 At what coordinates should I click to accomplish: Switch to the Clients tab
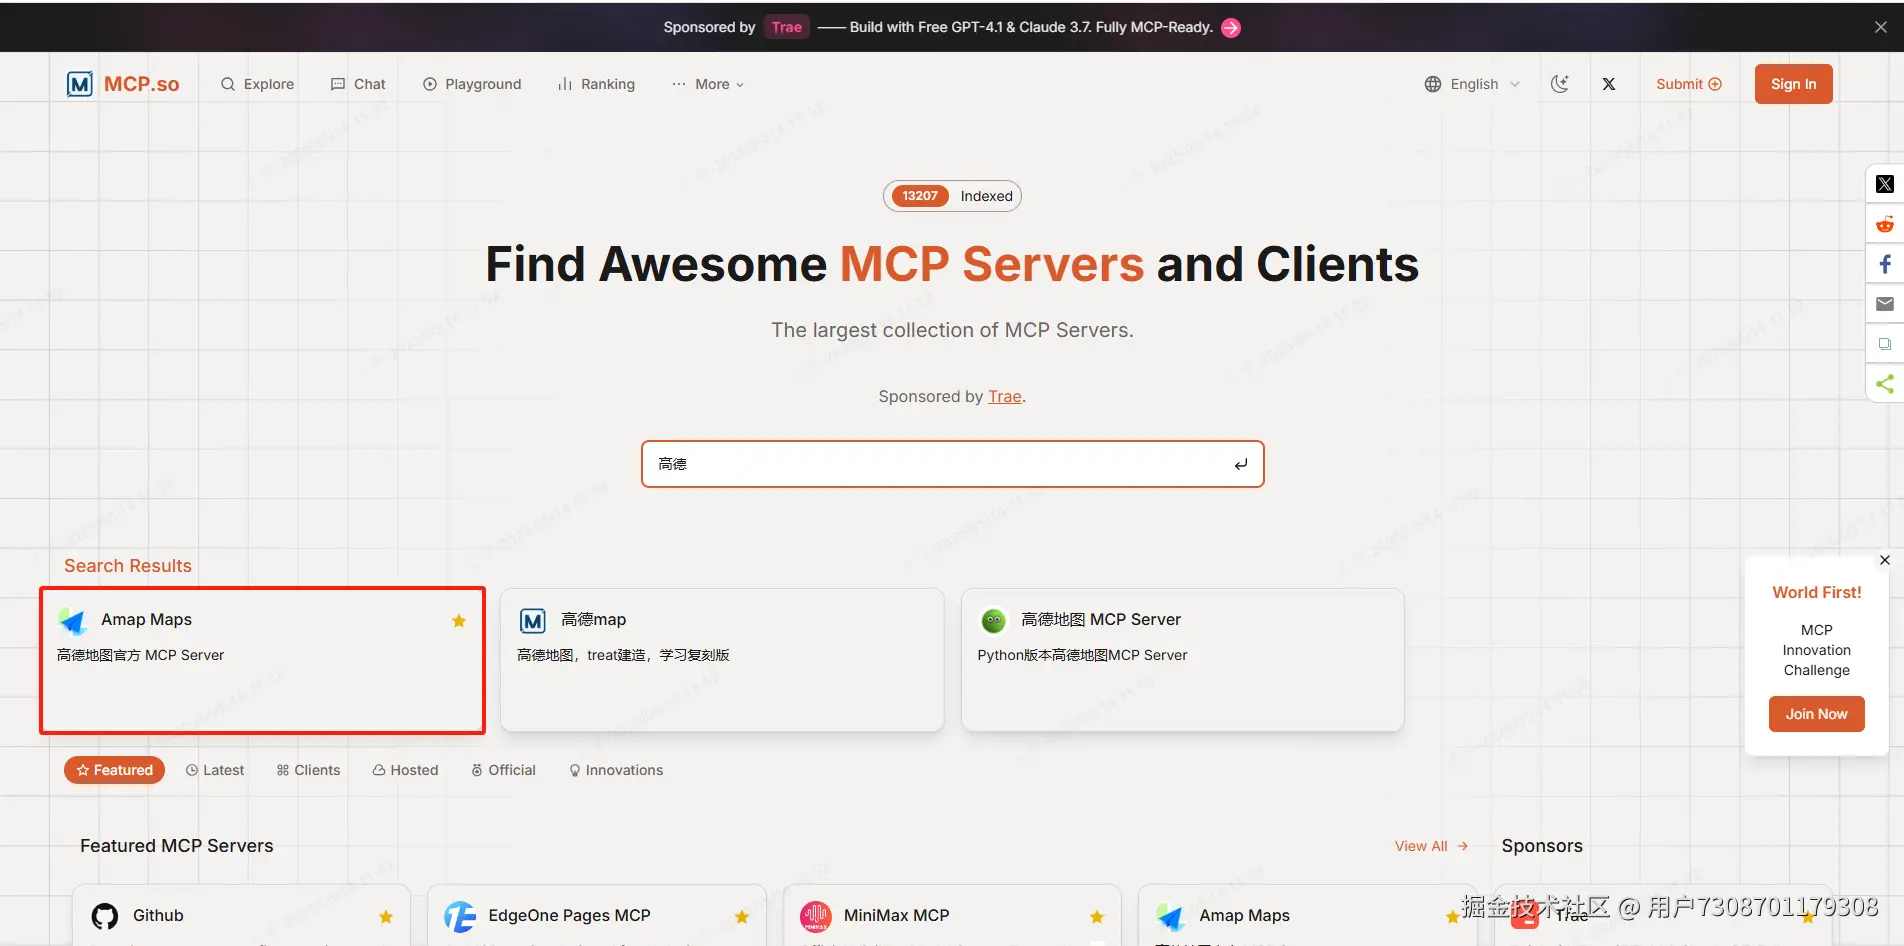tap(308, 770)
